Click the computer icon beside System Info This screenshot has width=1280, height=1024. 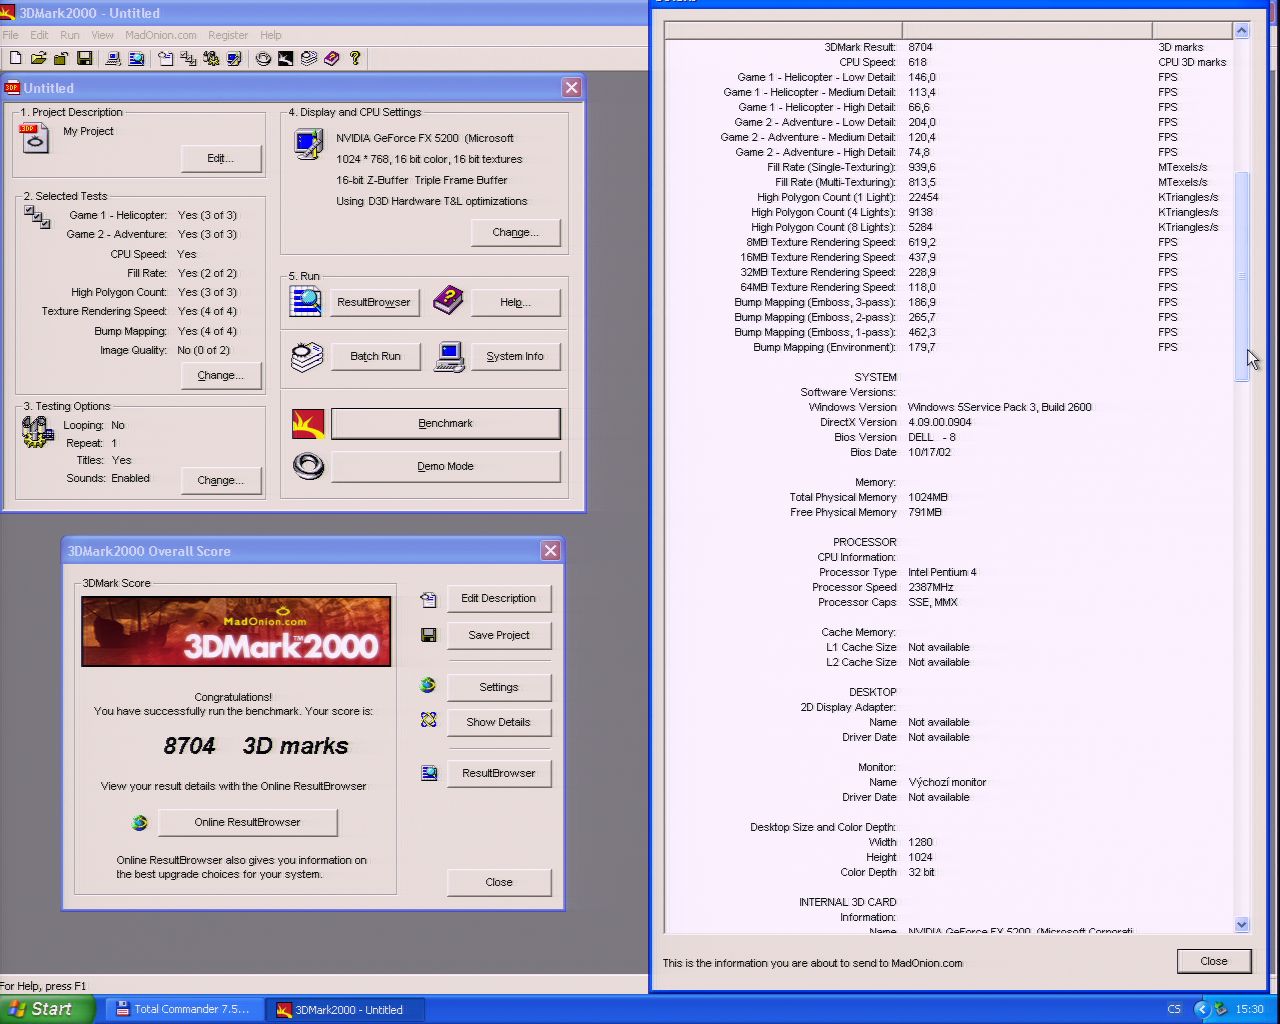[x=449, y=357]
